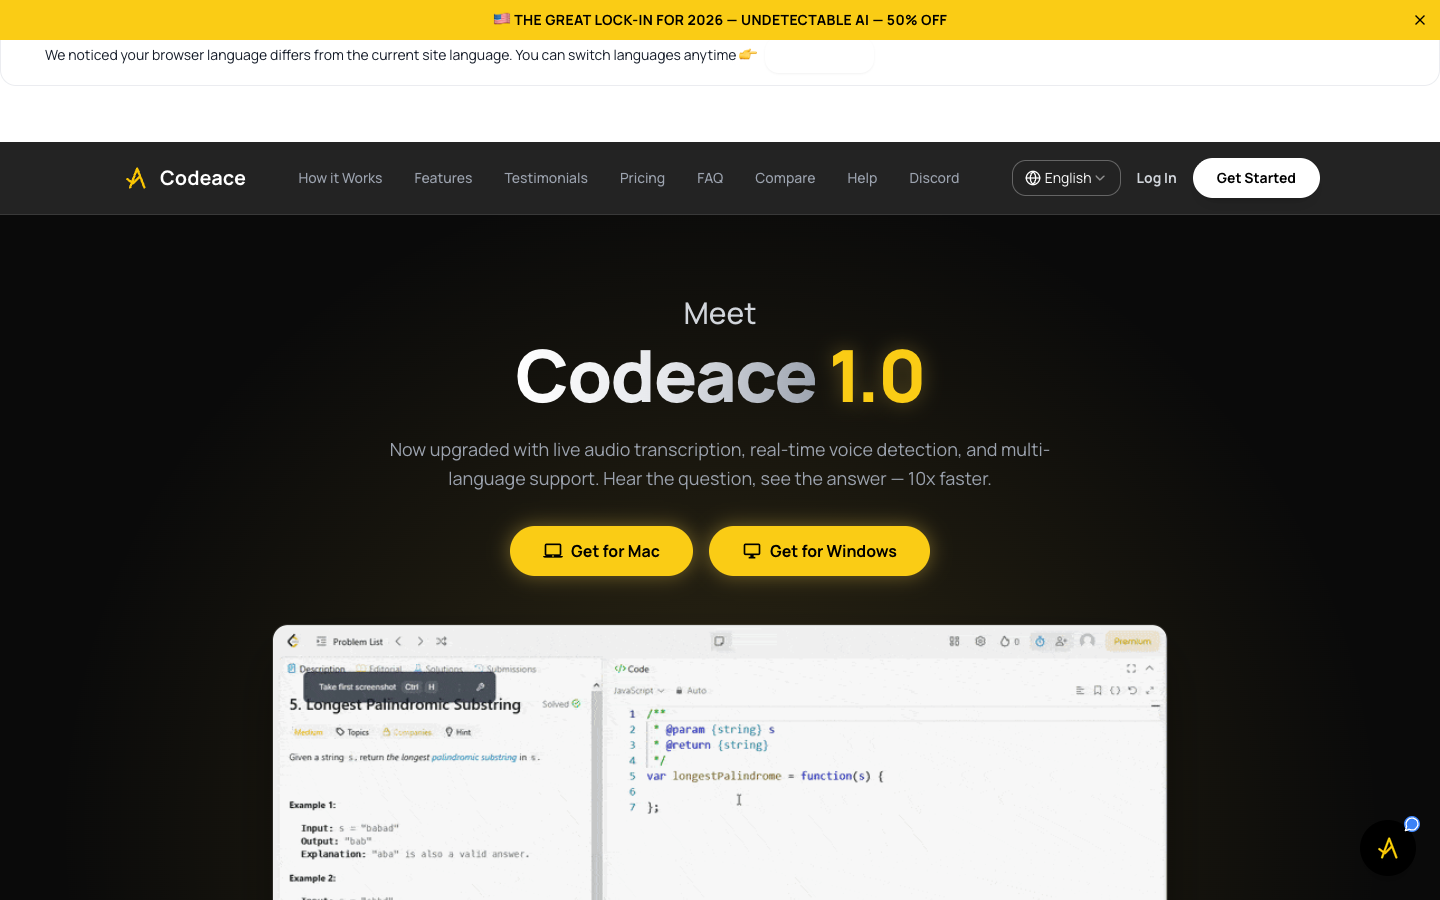The image size is (1440, 900).
Task: Click the note icon in demo preview header
Action: pos(719,641)
